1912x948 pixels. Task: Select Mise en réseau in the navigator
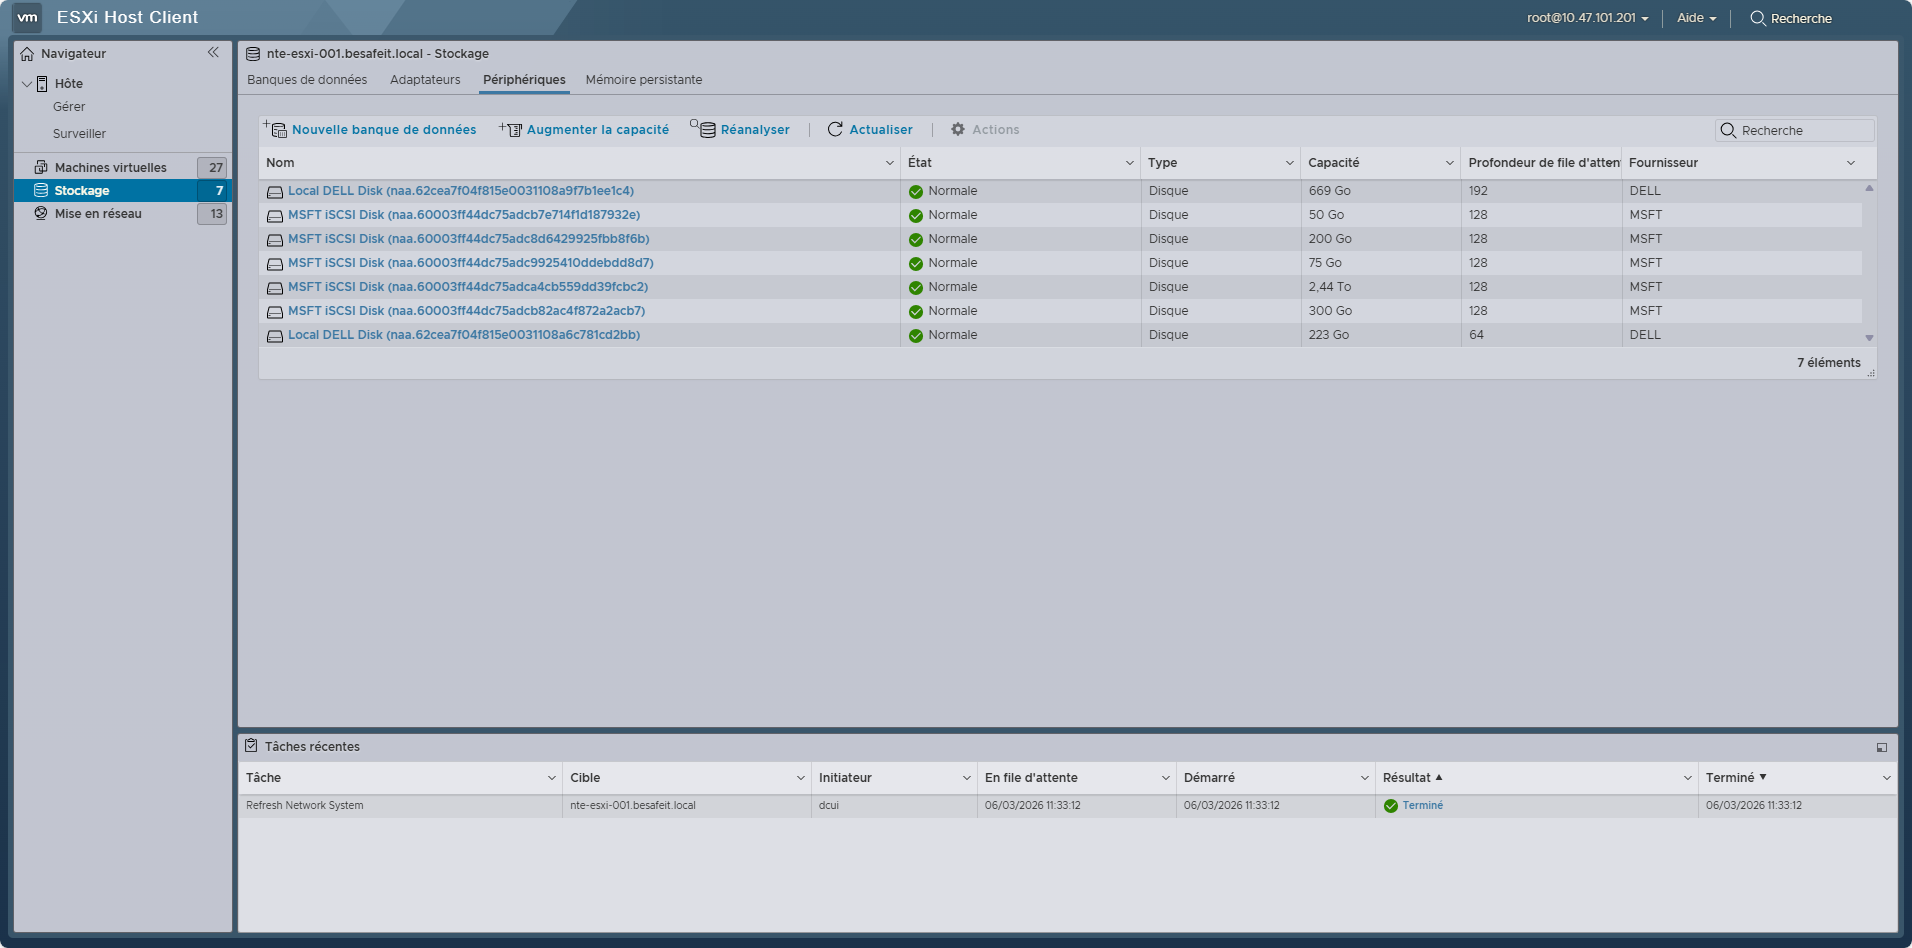pyautogui.click(x=98, y=214)
